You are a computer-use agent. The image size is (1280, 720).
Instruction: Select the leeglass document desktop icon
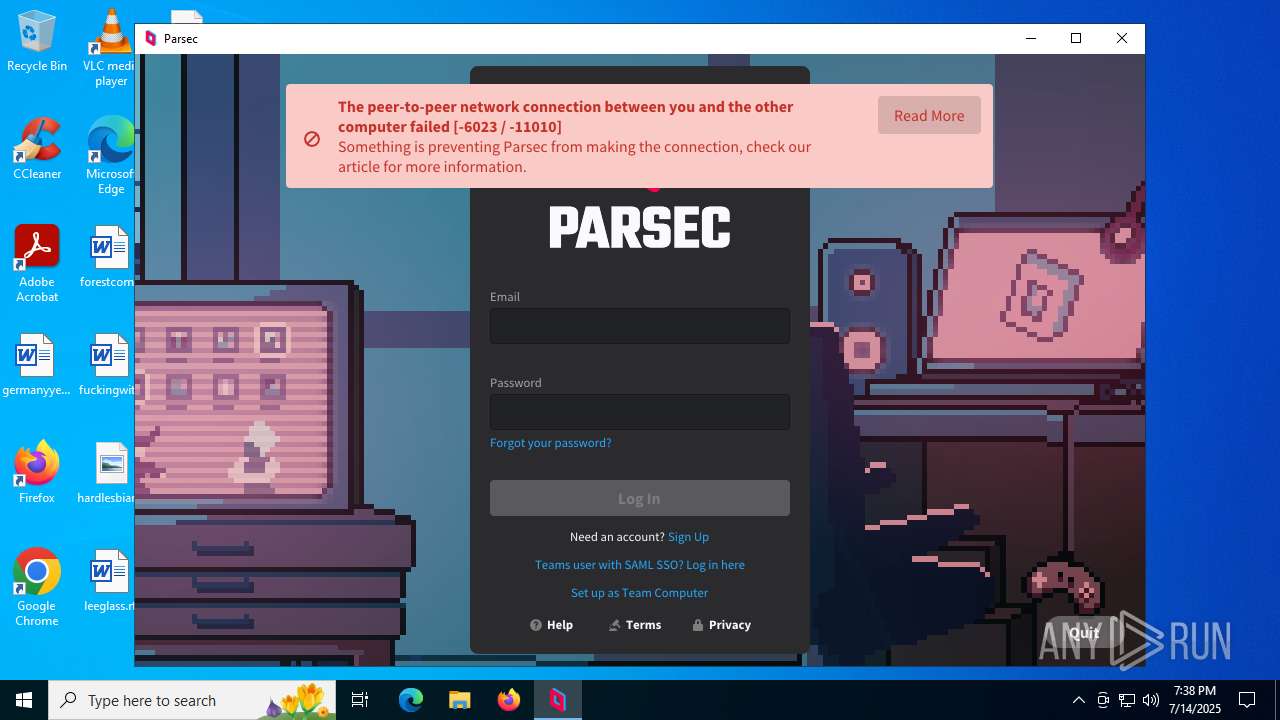coord(109,581)
